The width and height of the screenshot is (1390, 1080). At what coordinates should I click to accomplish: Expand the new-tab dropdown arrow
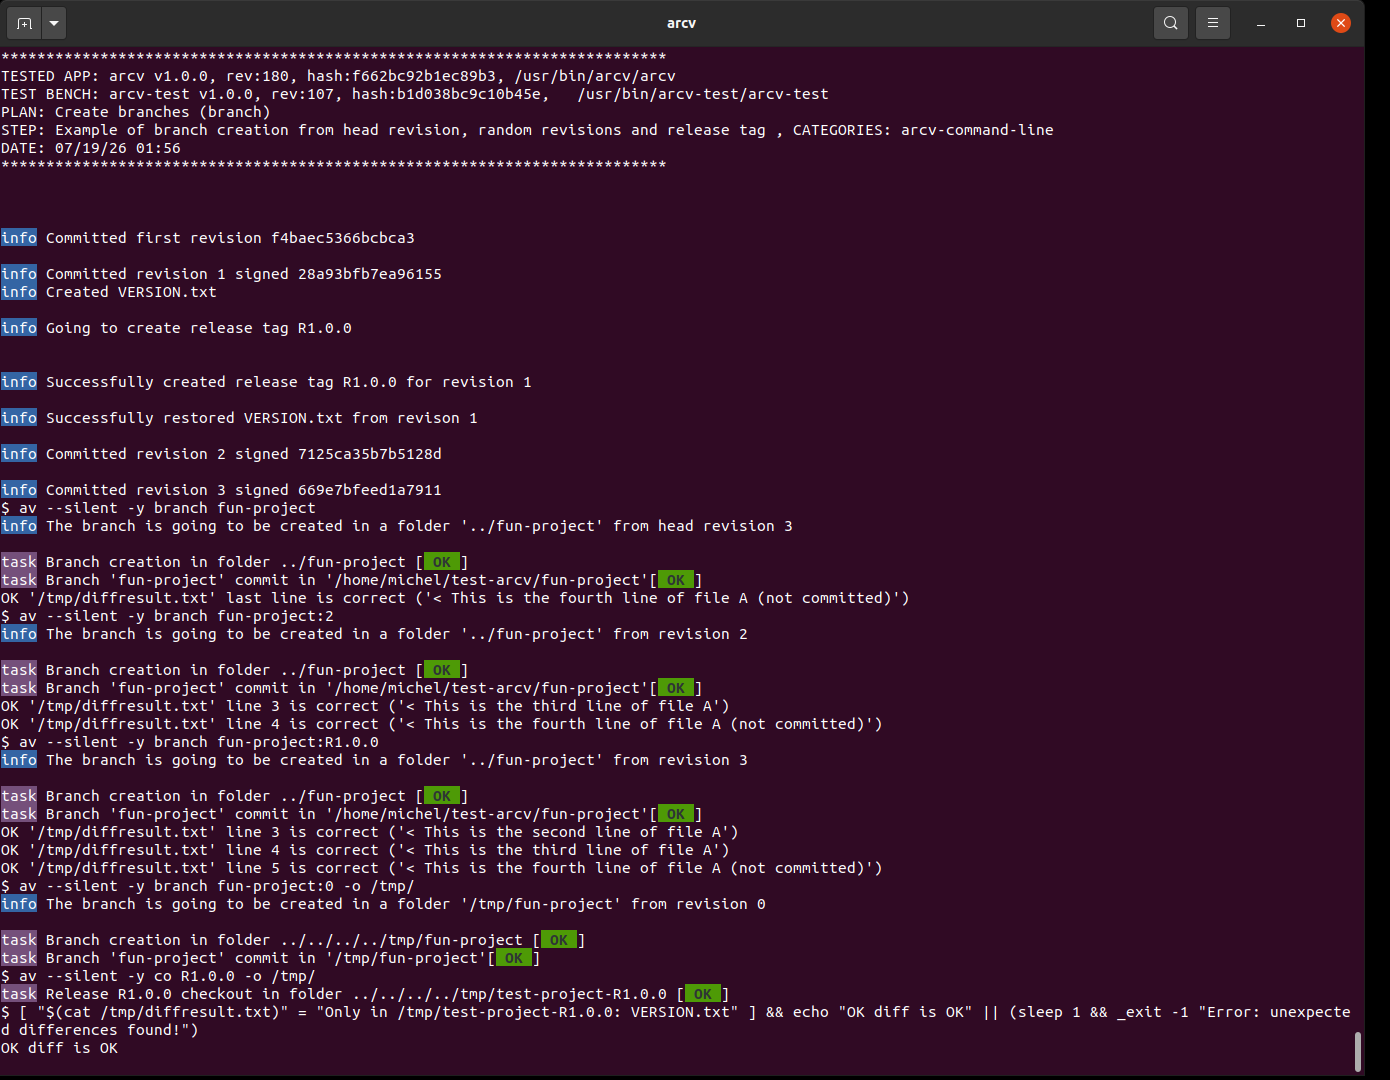click(x=54, y=23)
